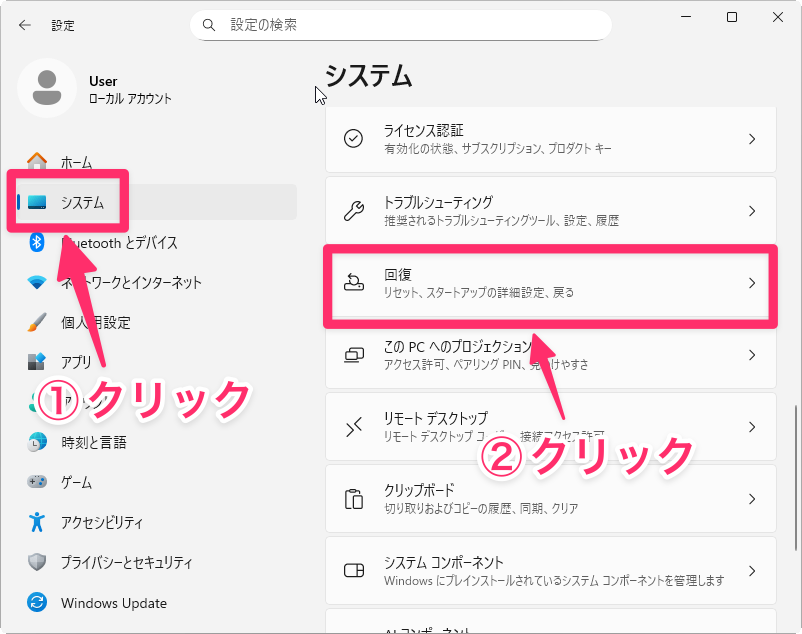Click the プライバシーとセキュリティ shield icon
Viewport: 802px width, 634px height.
[37, 563]
